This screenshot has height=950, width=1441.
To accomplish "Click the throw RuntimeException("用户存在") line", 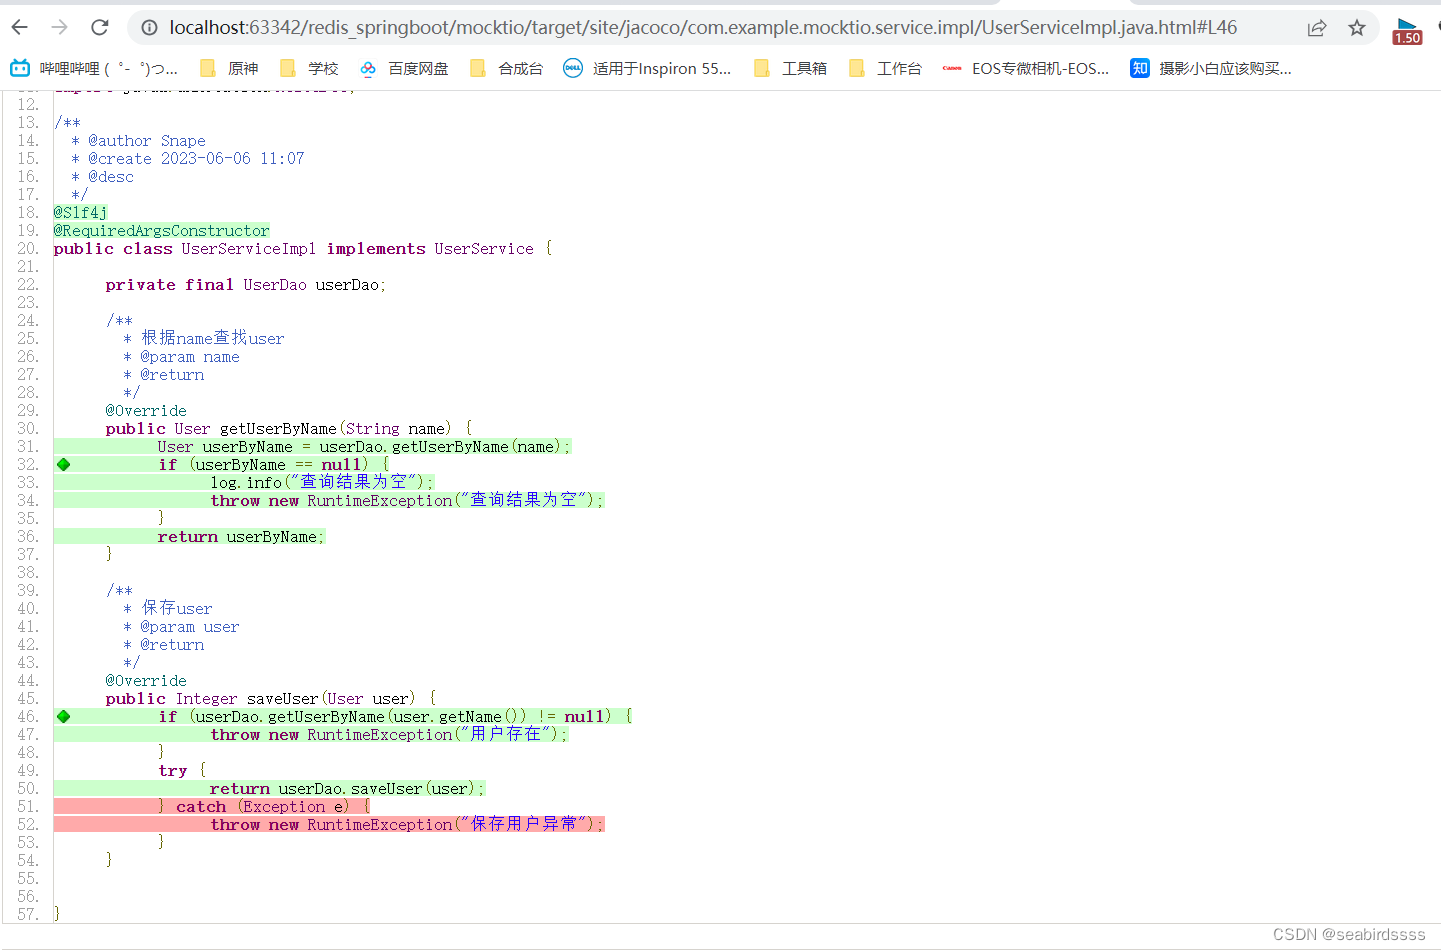I will tap(389, 734).
